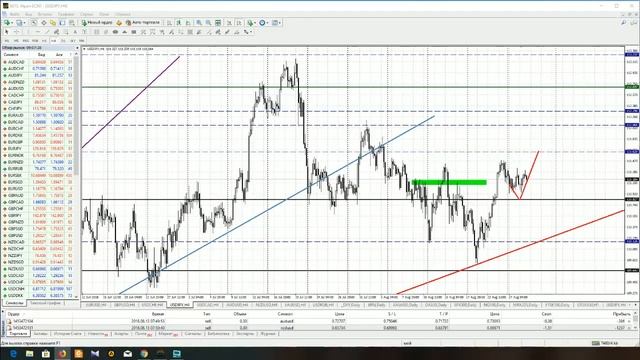Open the Templates toolbar icon
Image resolution: width=640 pixels, height=360 pixels.
click(276, 22)
